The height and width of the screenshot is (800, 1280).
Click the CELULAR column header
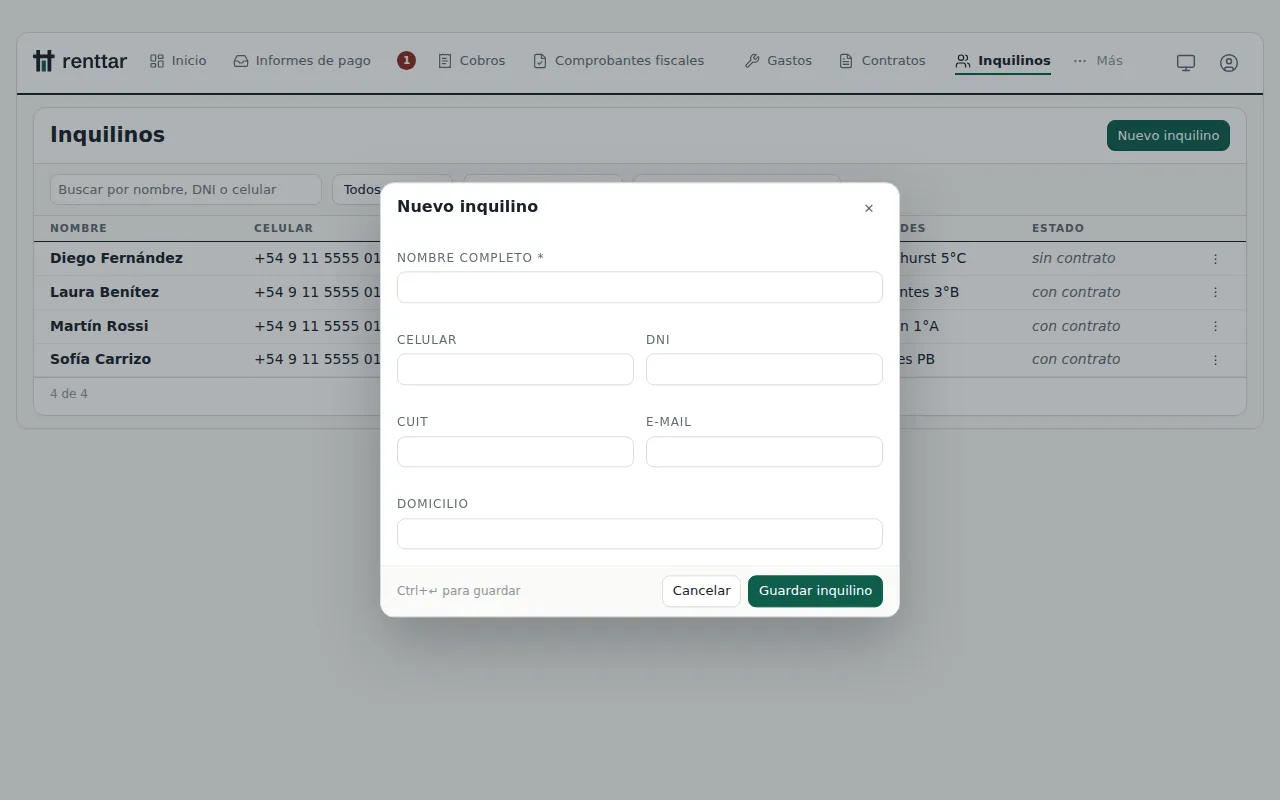(x=283, y=229)
